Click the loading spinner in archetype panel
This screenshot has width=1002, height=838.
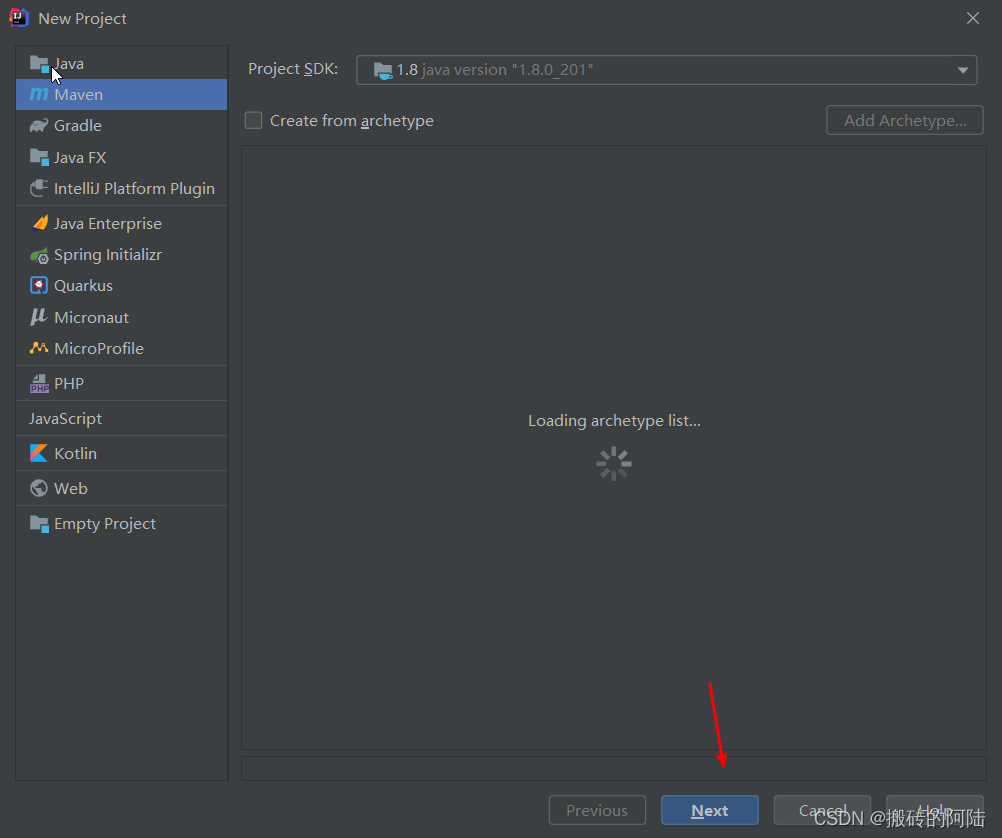pos(614,463)
